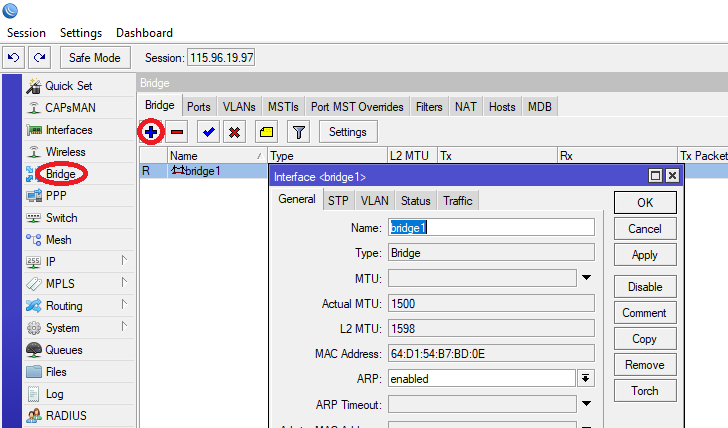This screenshot has height=428, width=728.
Task: Open the ARP dropdown
Action: (x=586, y=378)
